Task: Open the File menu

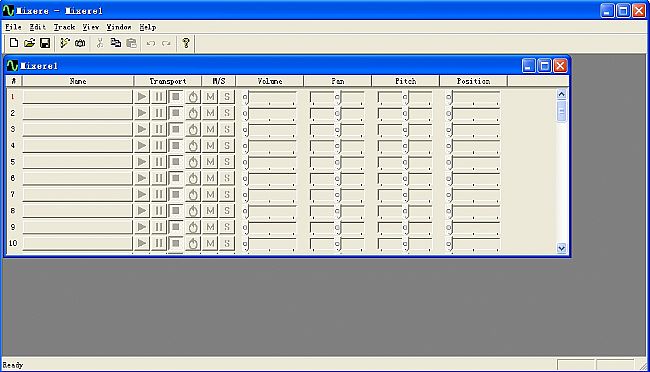Action: pyautogui.click(x=13, y=27)
